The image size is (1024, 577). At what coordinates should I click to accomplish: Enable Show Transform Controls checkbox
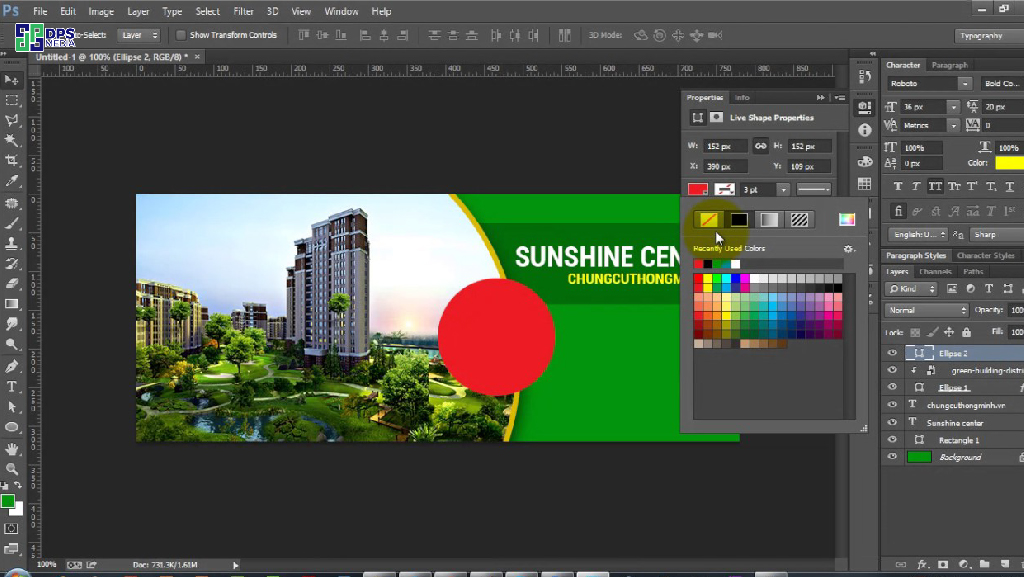[181, 35]
